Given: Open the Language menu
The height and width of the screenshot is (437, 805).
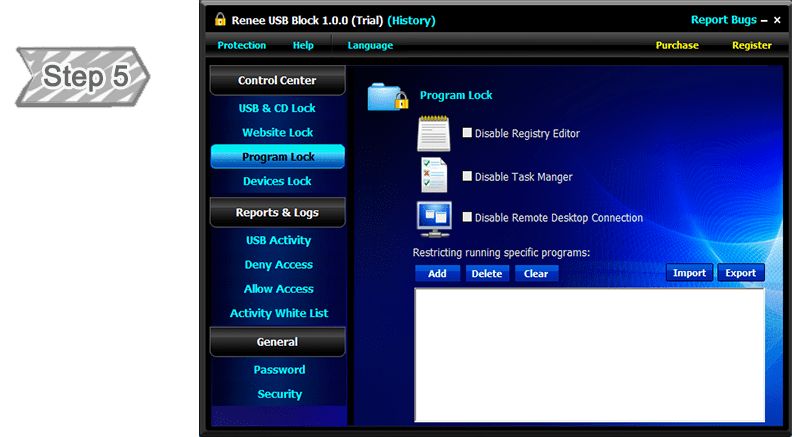Looking at the screenshot, I should coord(370,45).
